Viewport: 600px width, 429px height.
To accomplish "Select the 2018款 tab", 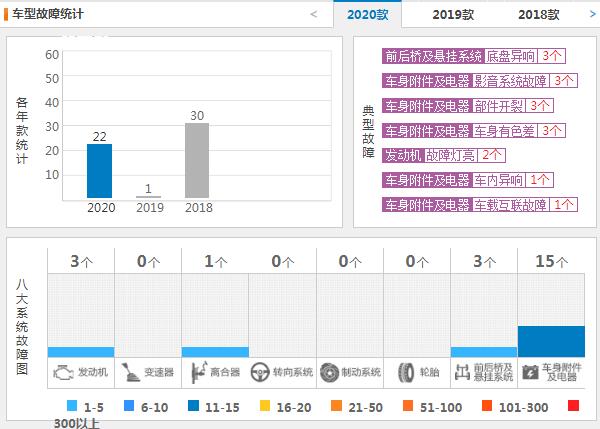I will pos(538,15).
